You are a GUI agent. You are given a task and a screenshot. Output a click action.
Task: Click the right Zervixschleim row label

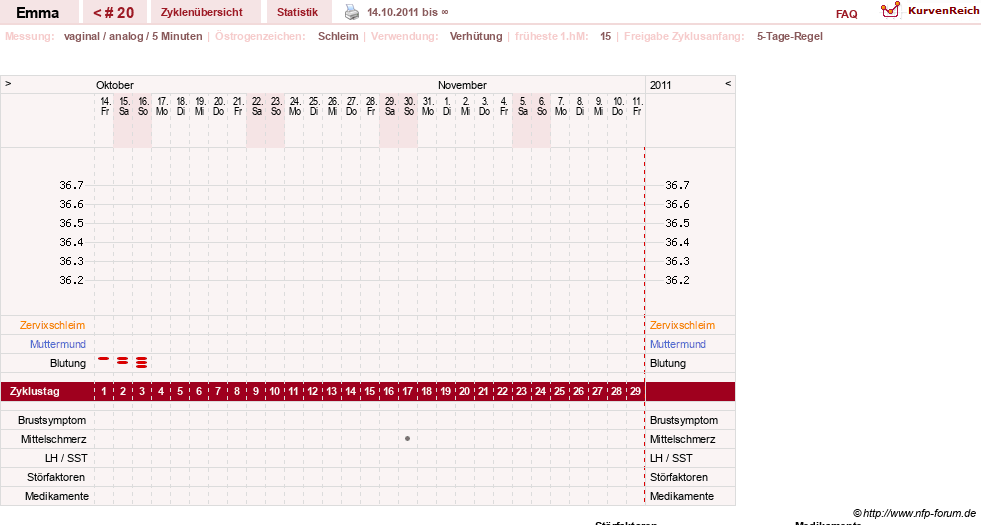tap(682, 325)
